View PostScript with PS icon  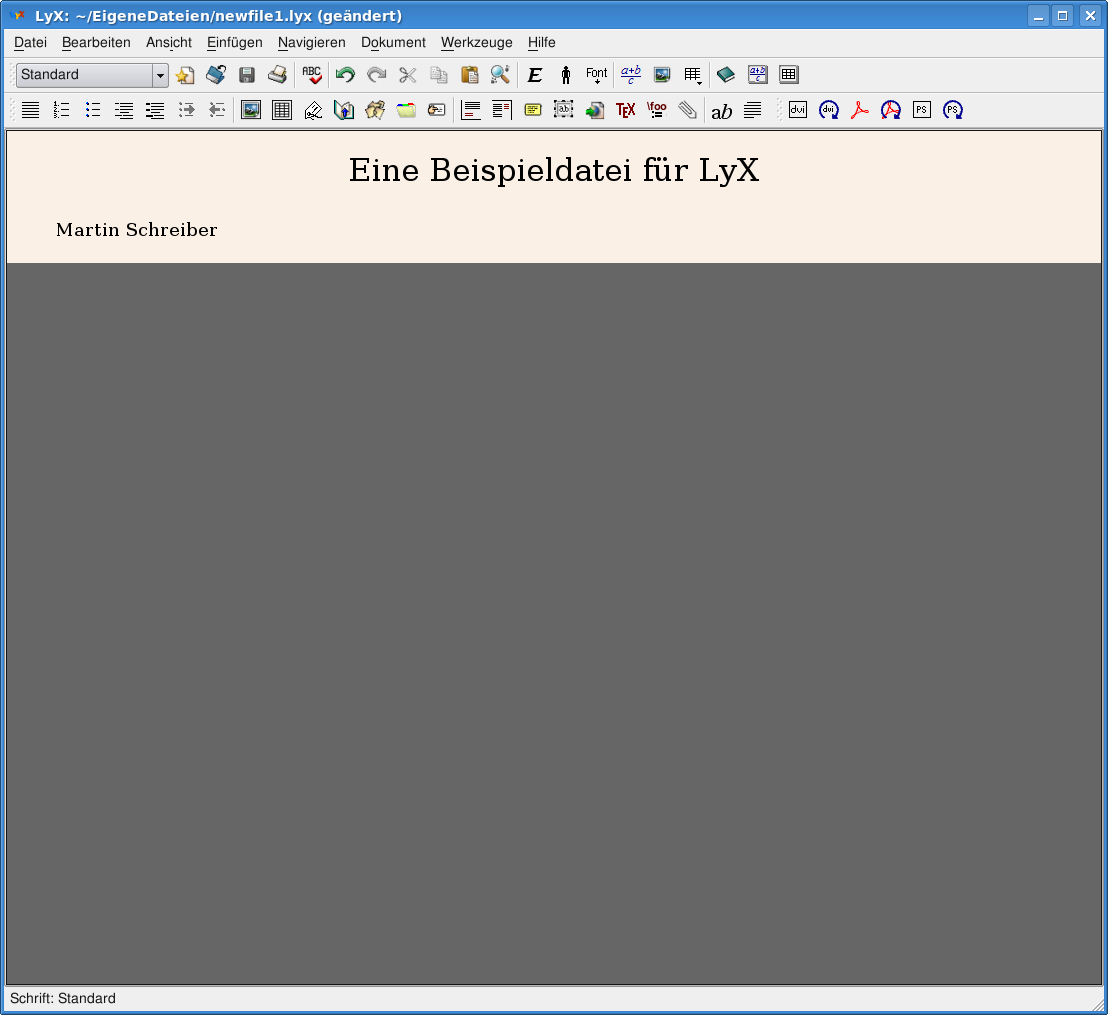coord(921,110)
